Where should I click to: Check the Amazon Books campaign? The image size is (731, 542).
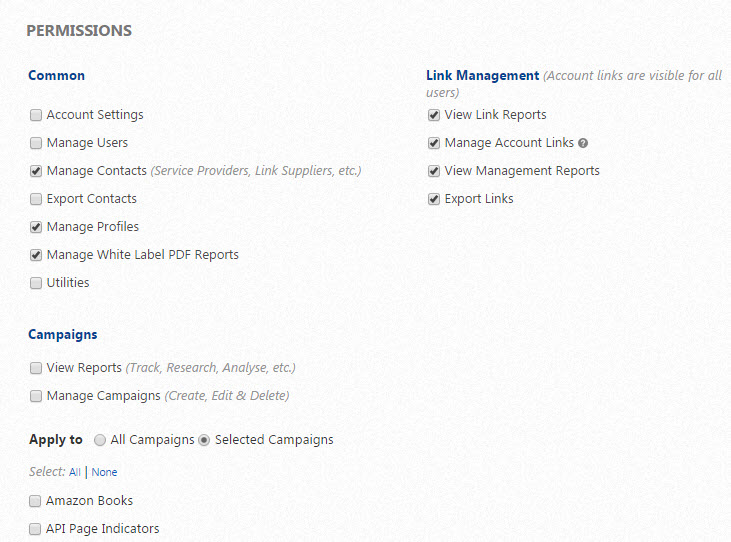[36, 501]
